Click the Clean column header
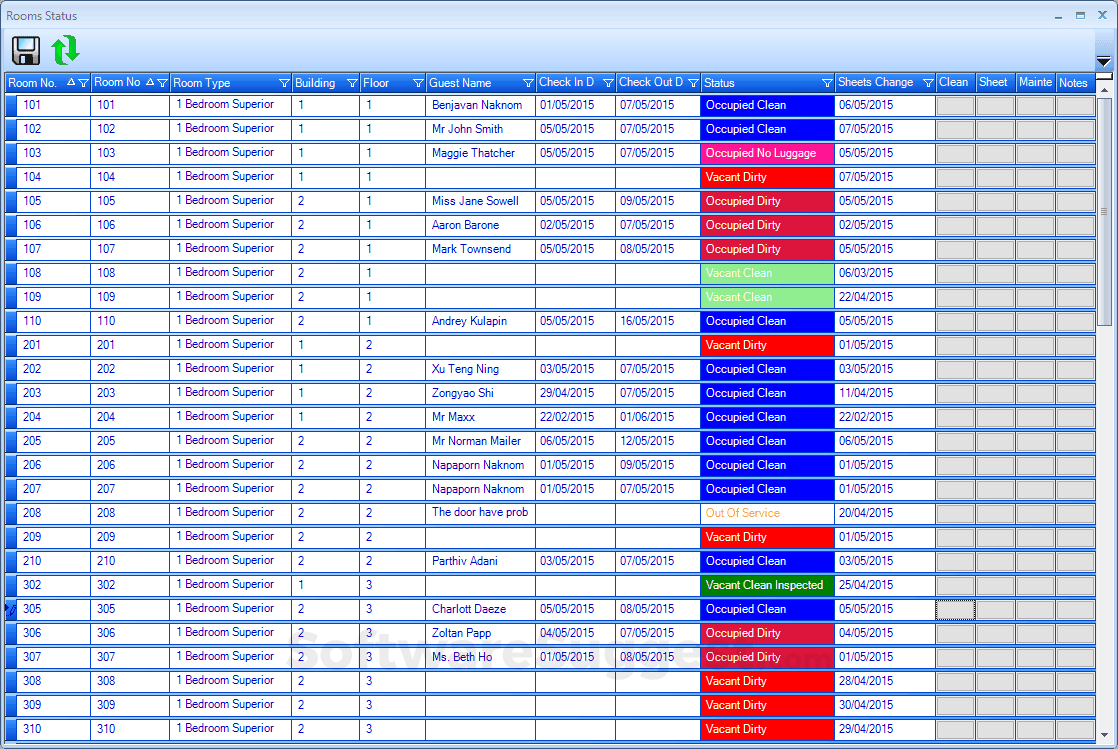Viewport: 1118px width, 749px height. point(955,83)
